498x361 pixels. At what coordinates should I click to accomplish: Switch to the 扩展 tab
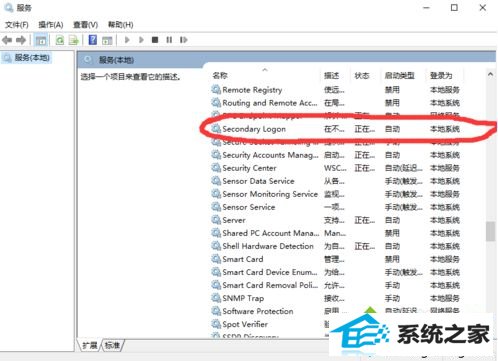(x=90, y=345)
